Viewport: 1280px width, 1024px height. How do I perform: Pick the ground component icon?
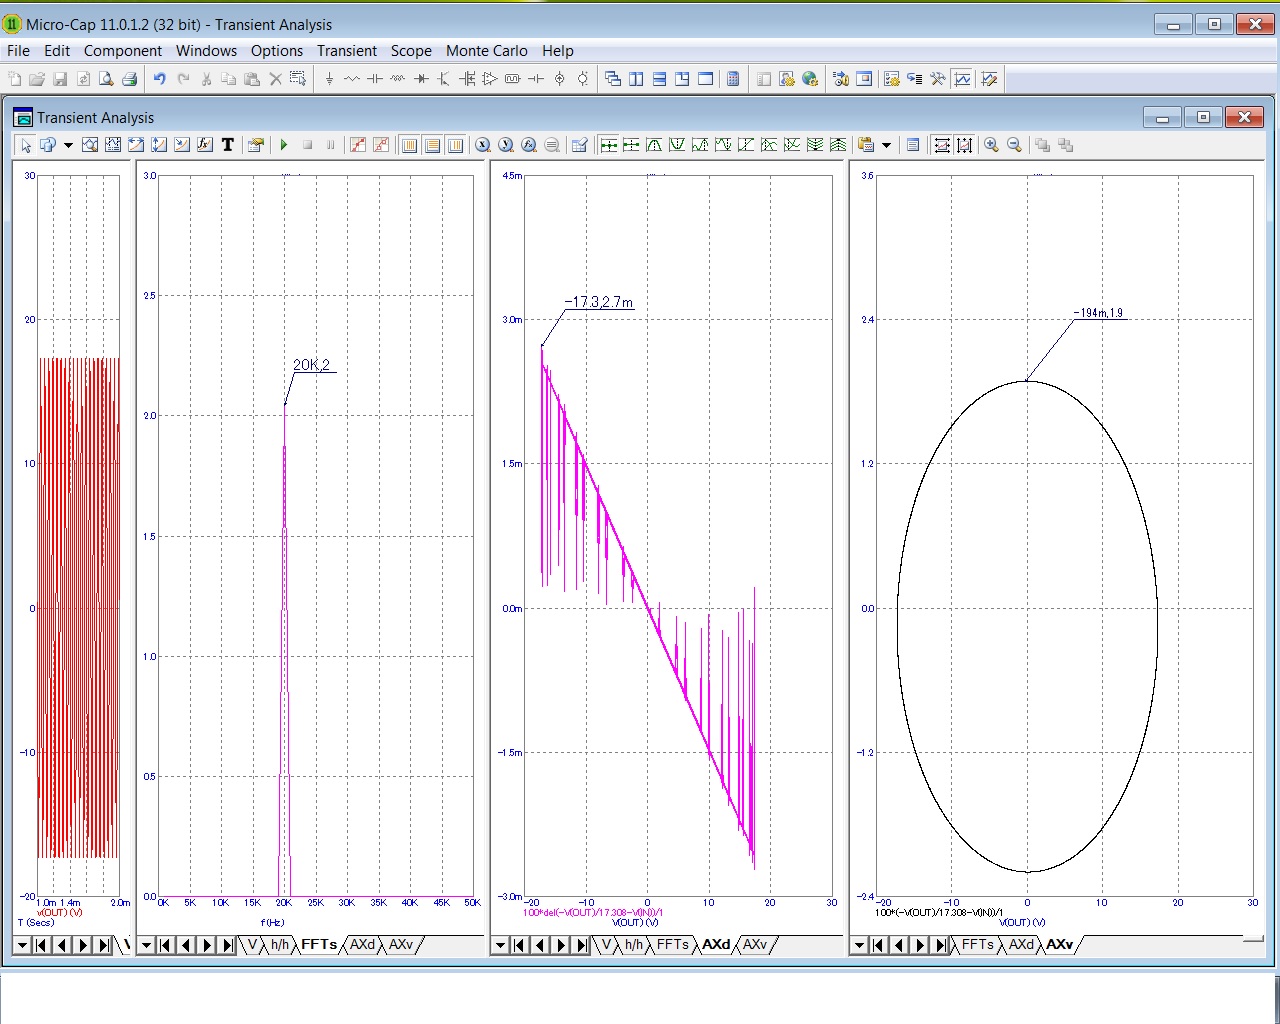coord(329,79)
